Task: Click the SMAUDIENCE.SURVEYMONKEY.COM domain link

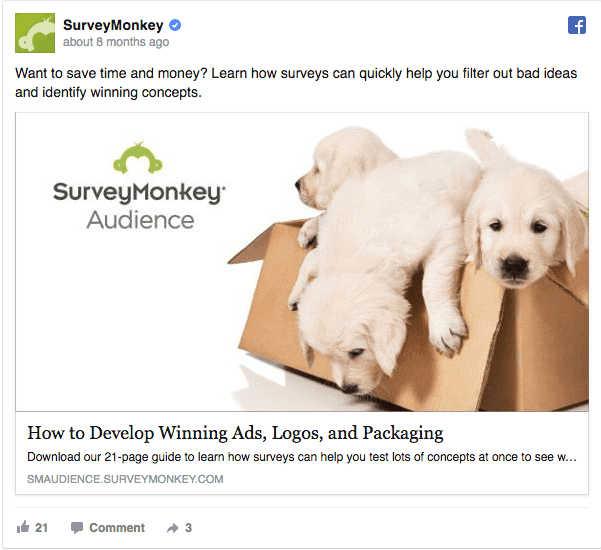Action: tap(125, 479)
